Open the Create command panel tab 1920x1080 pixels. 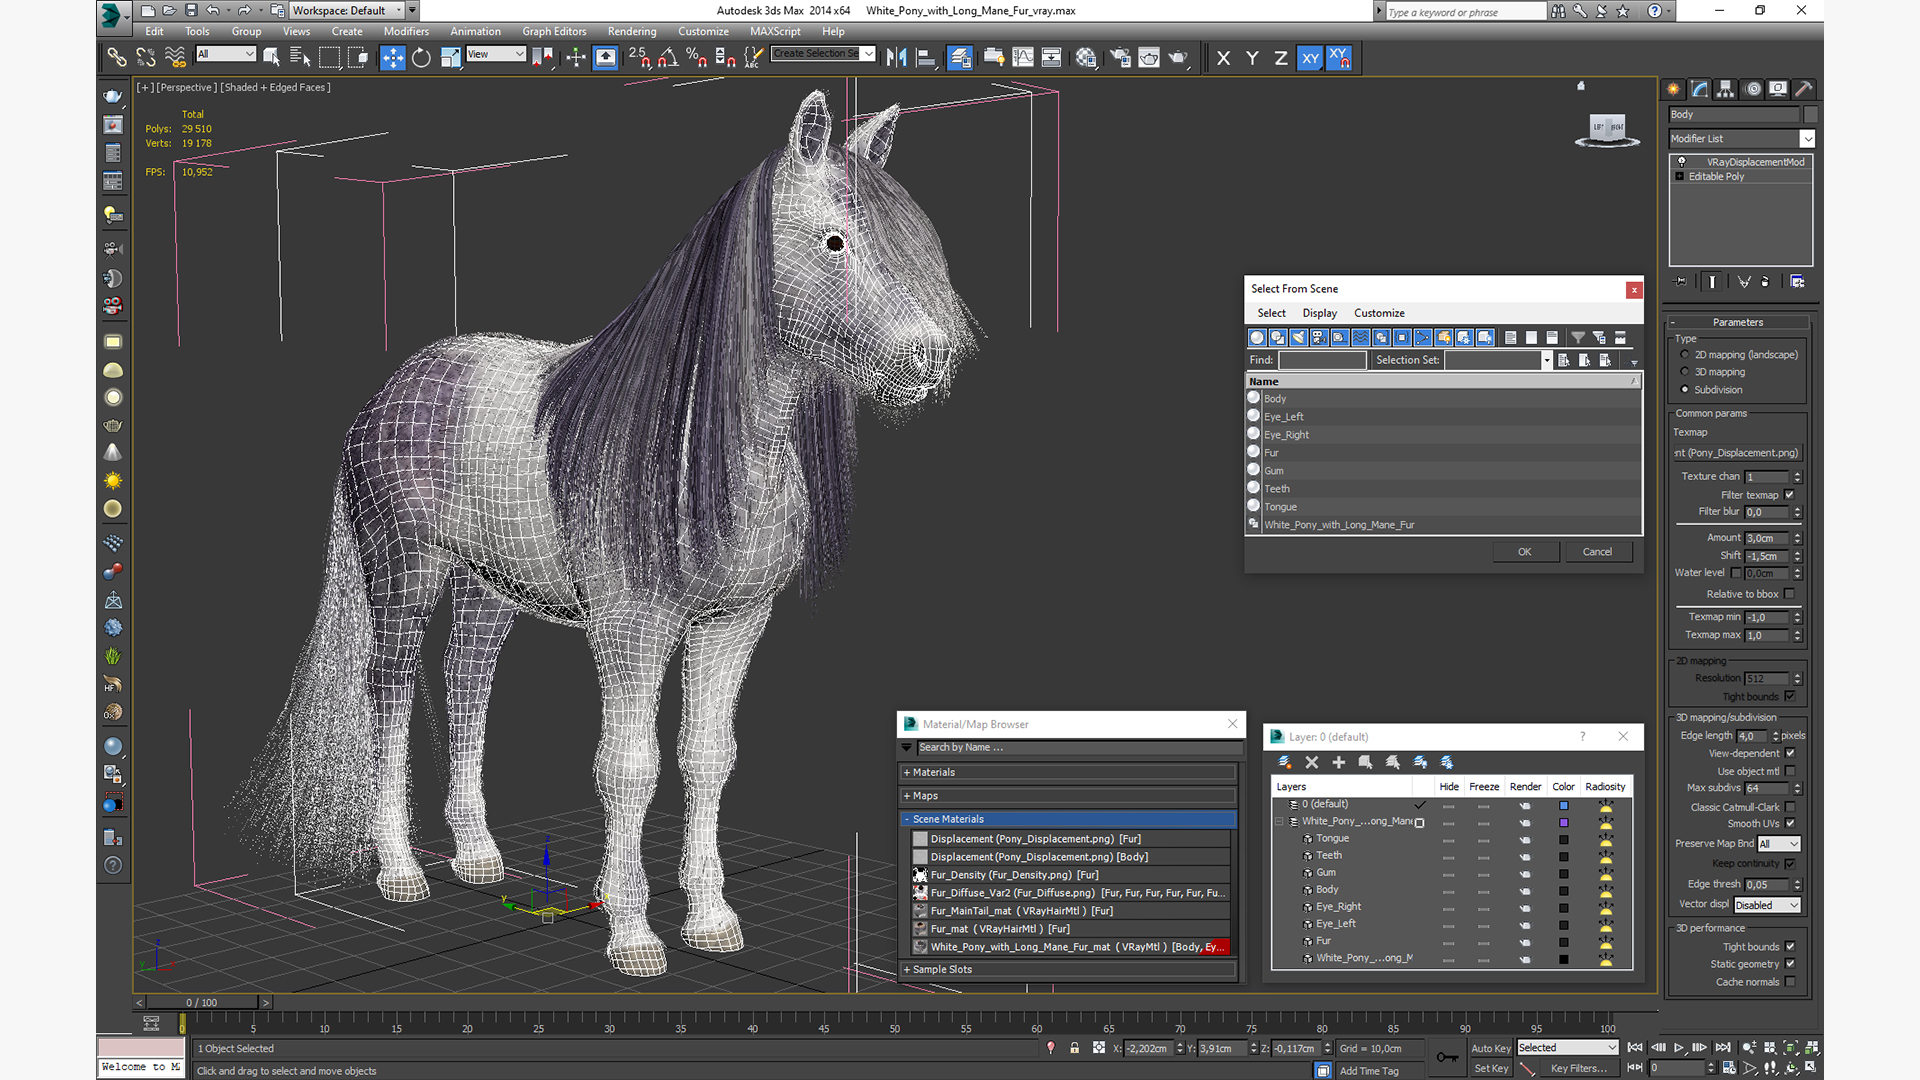pyautogui.click(x=1674, y=89)
